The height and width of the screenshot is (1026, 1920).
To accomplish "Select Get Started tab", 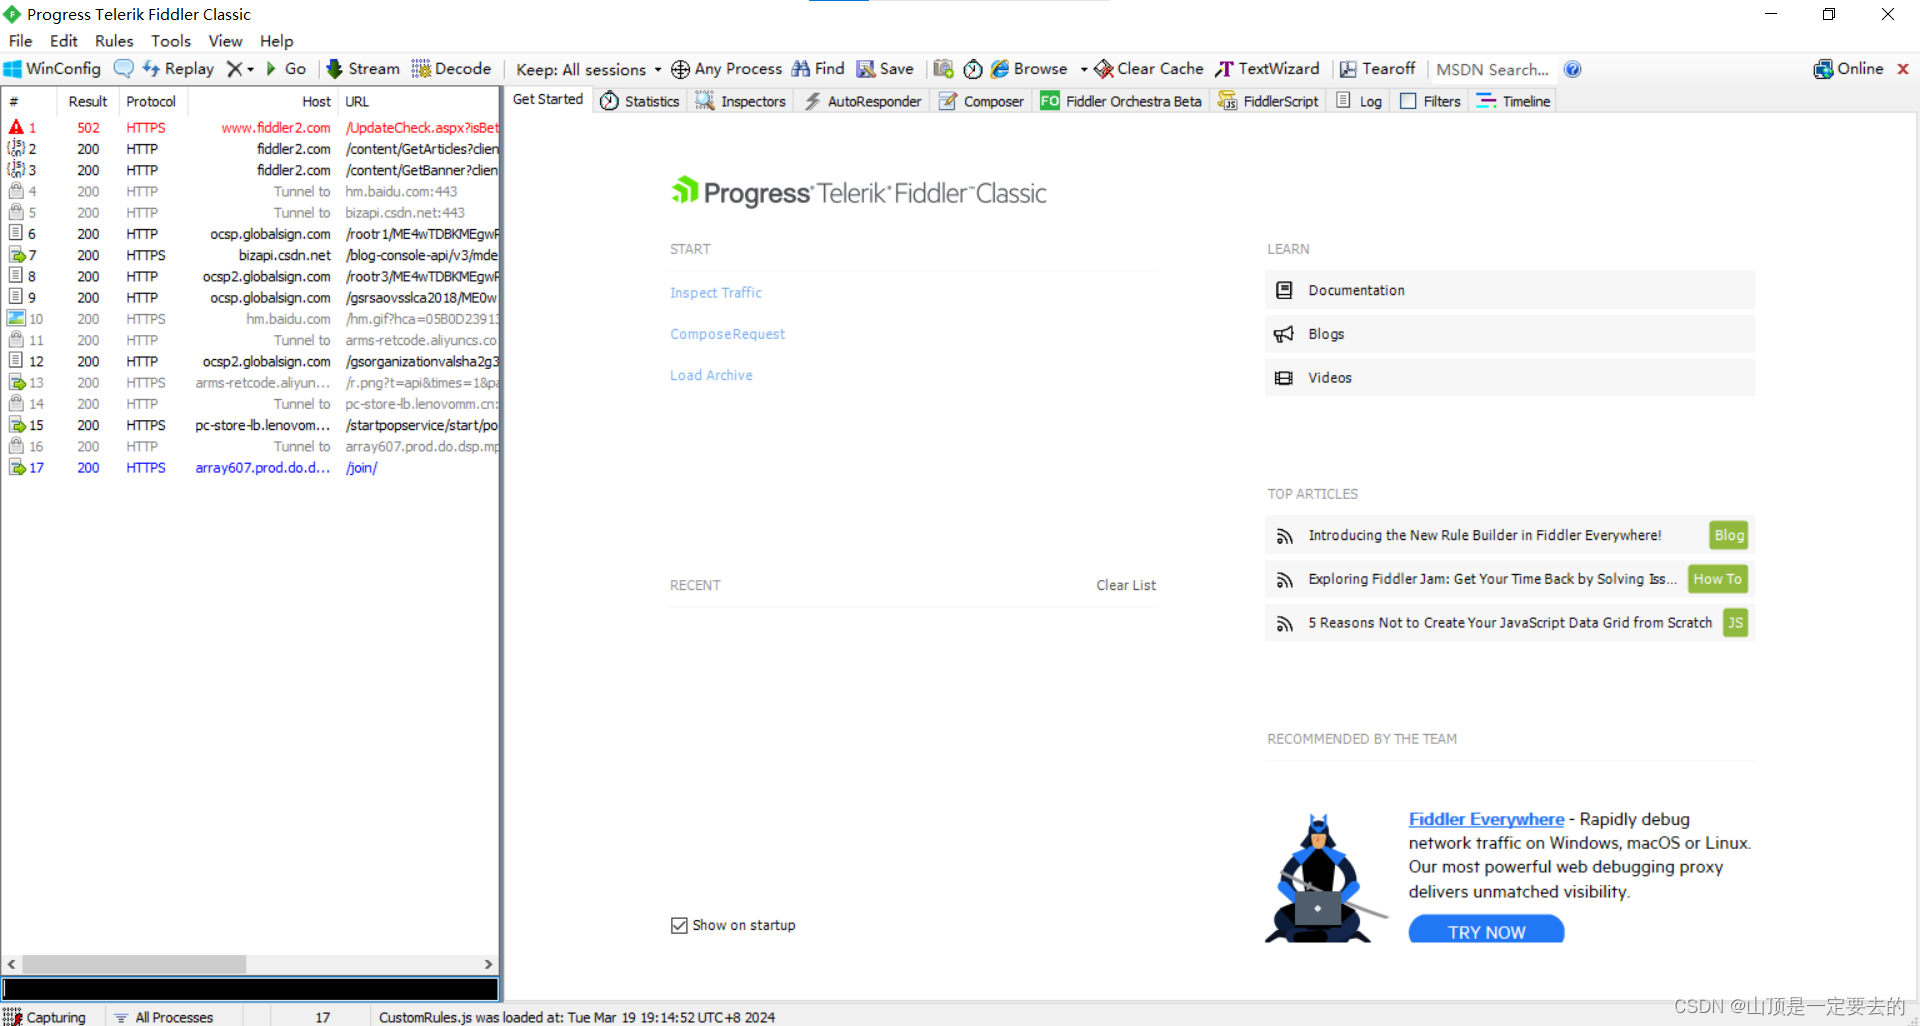I will click(x=548, y=100).
